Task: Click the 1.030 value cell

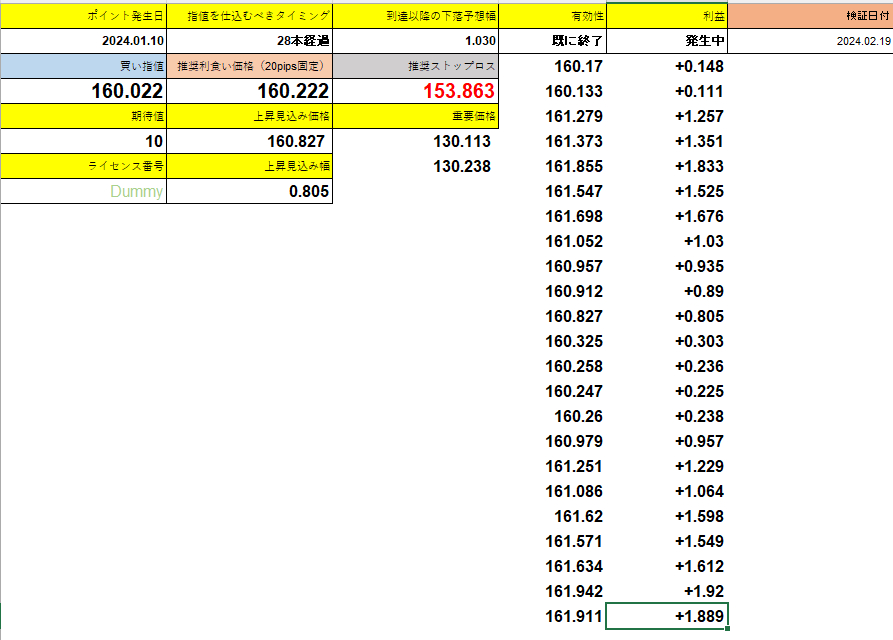Action: (416, 41)
